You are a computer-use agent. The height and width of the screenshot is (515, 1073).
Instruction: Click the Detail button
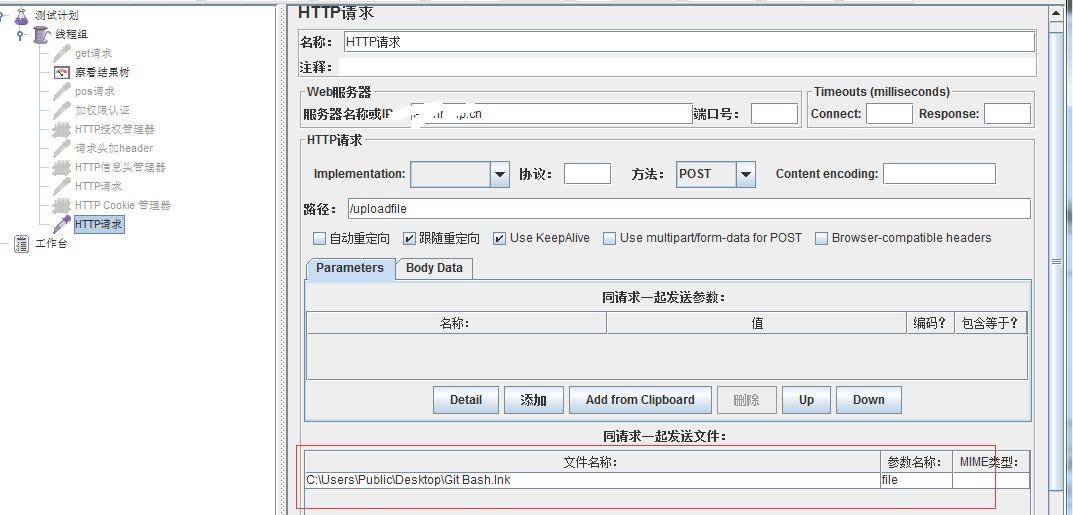click(466, 400)
